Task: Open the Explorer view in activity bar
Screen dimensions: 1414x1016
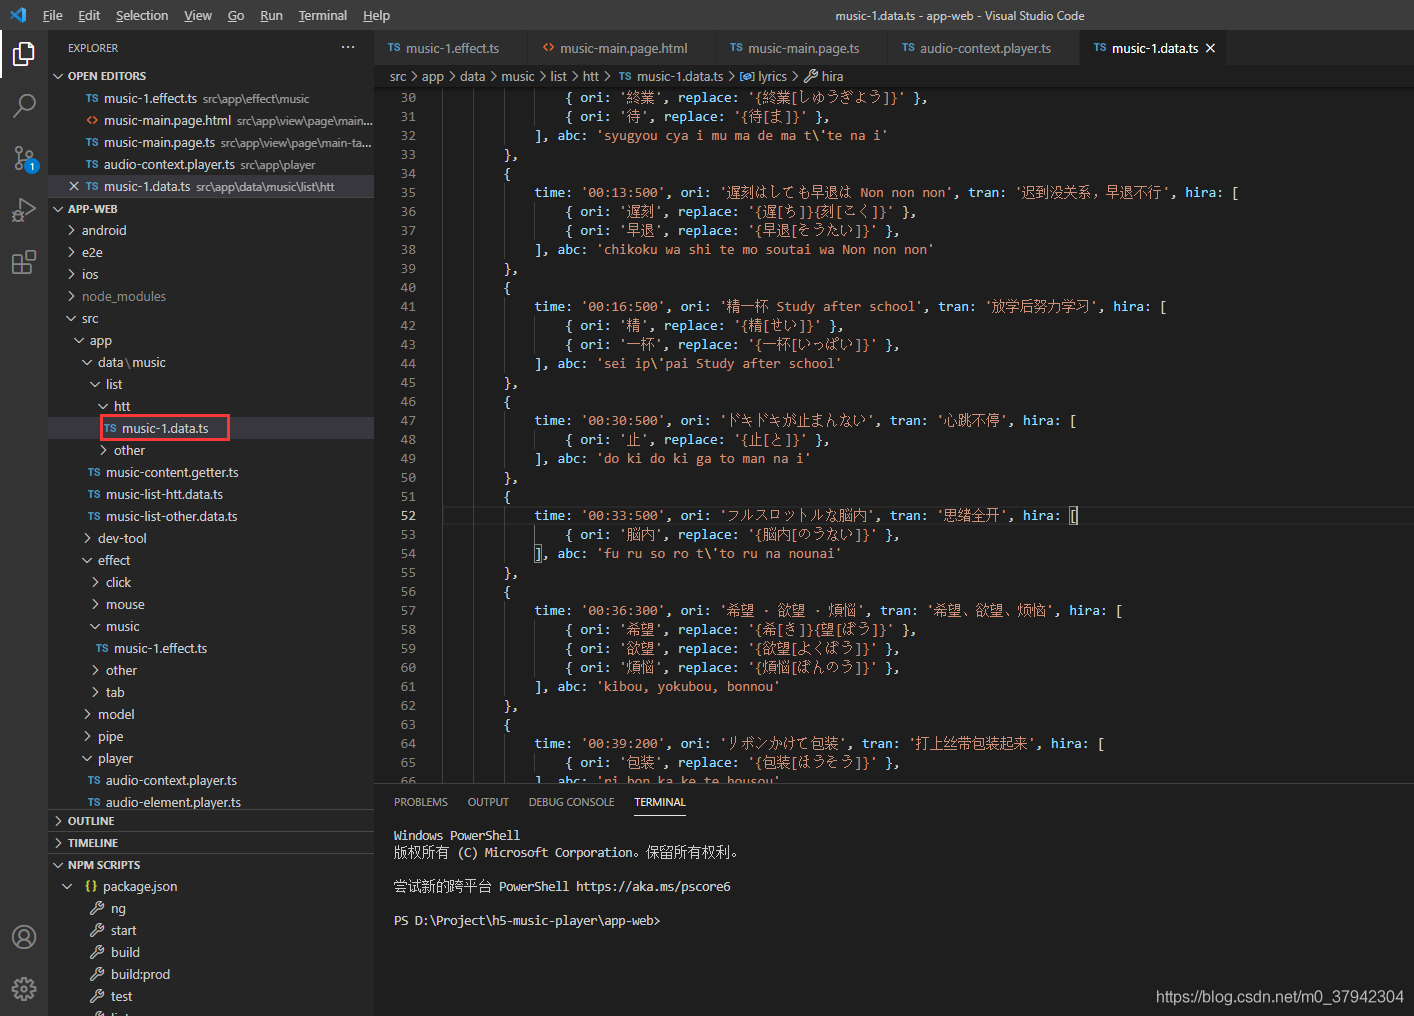Action: pyautogui.click(x=24, y=54)
